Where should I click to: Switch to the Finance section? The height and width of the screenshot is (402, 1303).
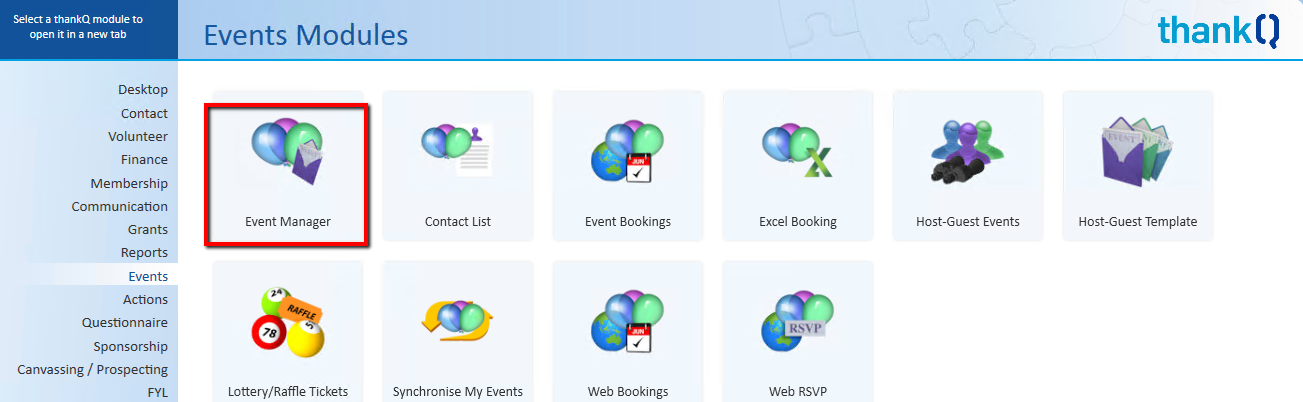pyautogui.click(x=144, y=160)
